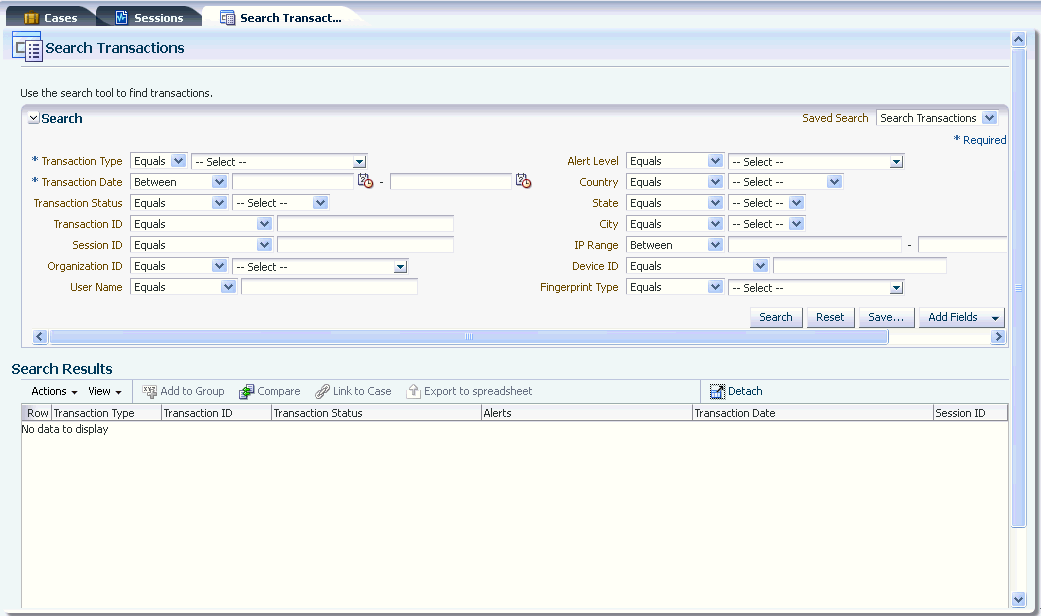Open start date calendar picker for Transaction Date
The width and height of the screenshot is (1041, 616).
[x=365, y=181]
